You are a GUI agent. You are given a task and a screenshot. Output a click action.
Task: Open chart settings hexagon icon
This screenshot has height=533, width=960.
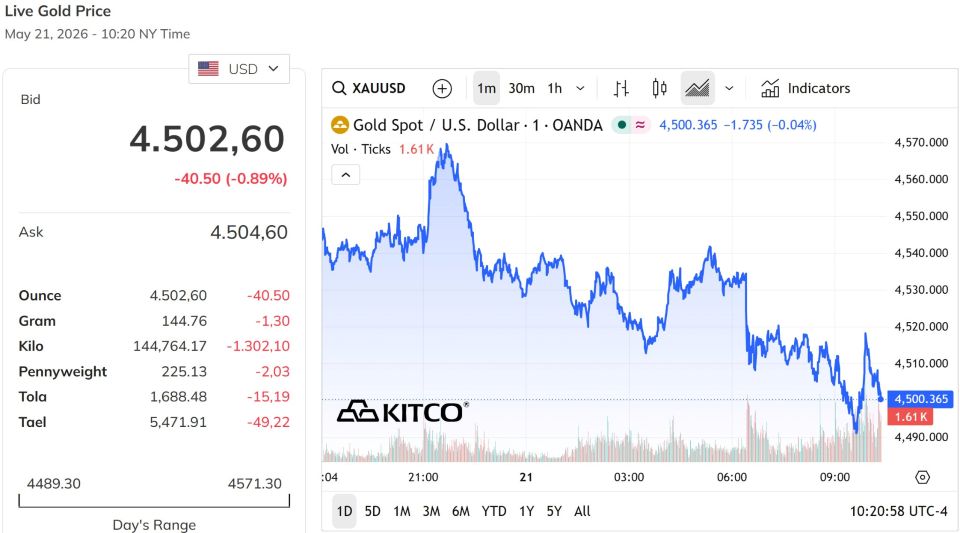coord(923,477)
